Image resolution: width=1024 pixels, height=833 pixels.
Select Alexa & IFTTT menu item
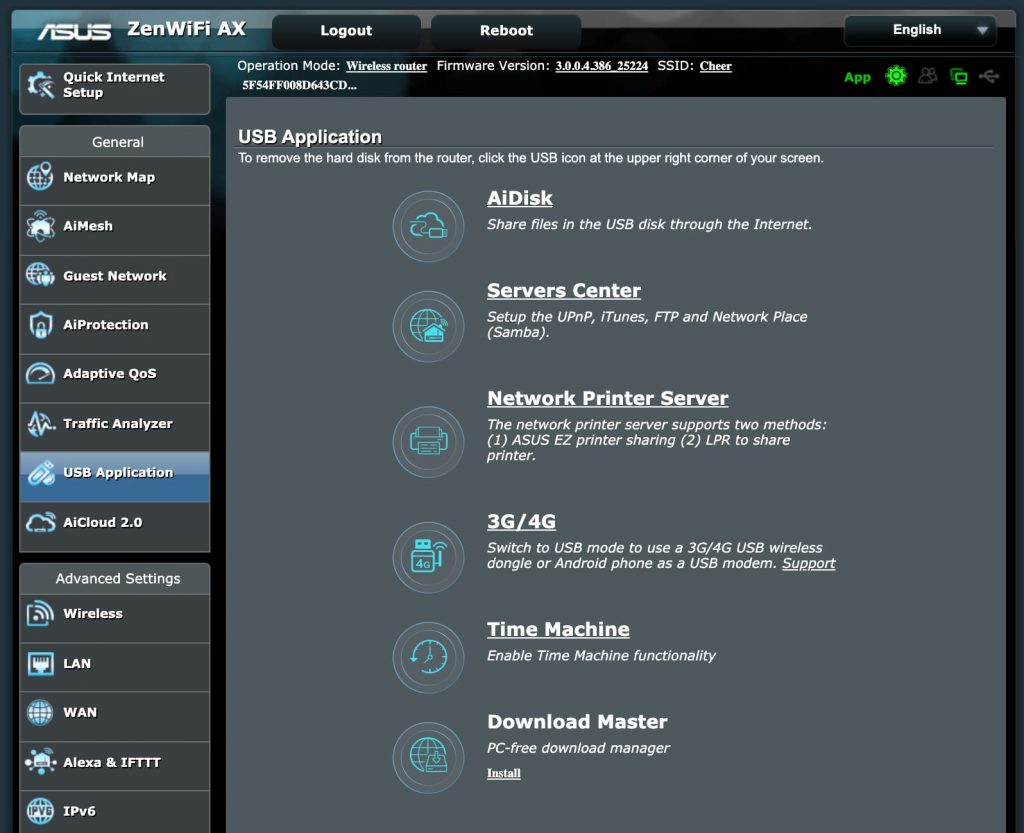click(115, 766)
